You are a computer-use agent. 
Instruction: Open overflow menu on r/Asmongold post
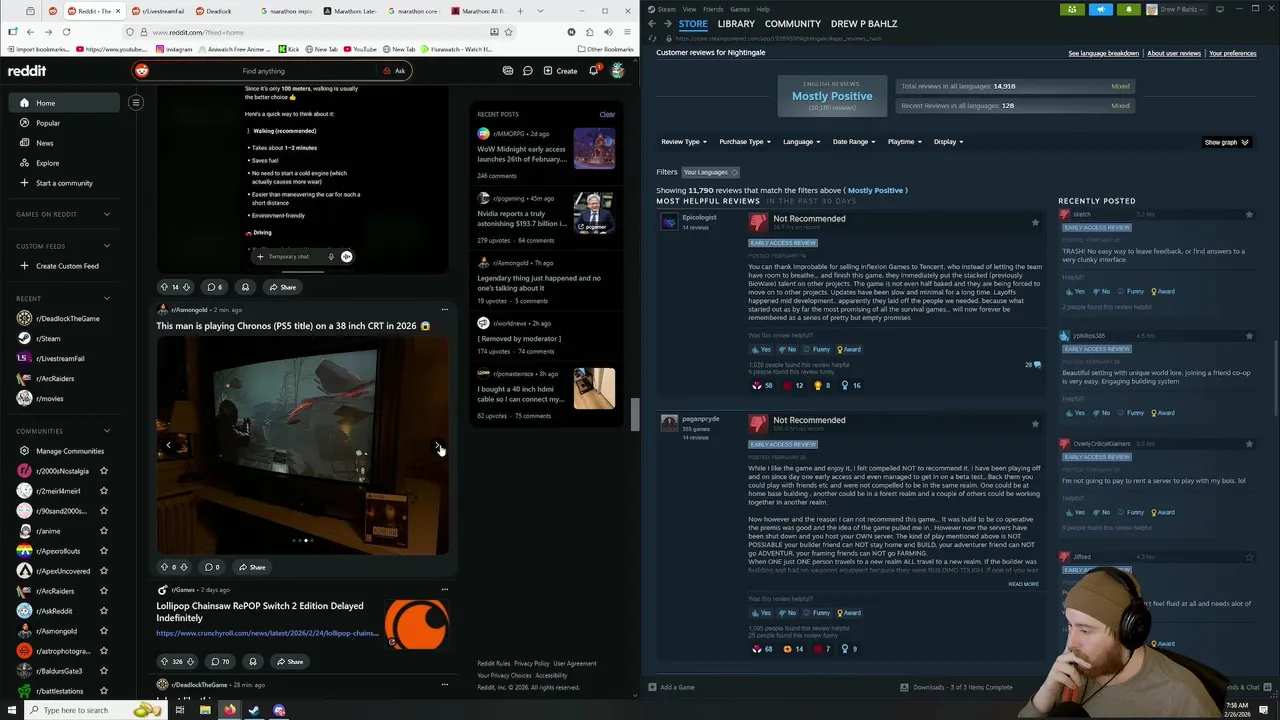coord(445,310)
